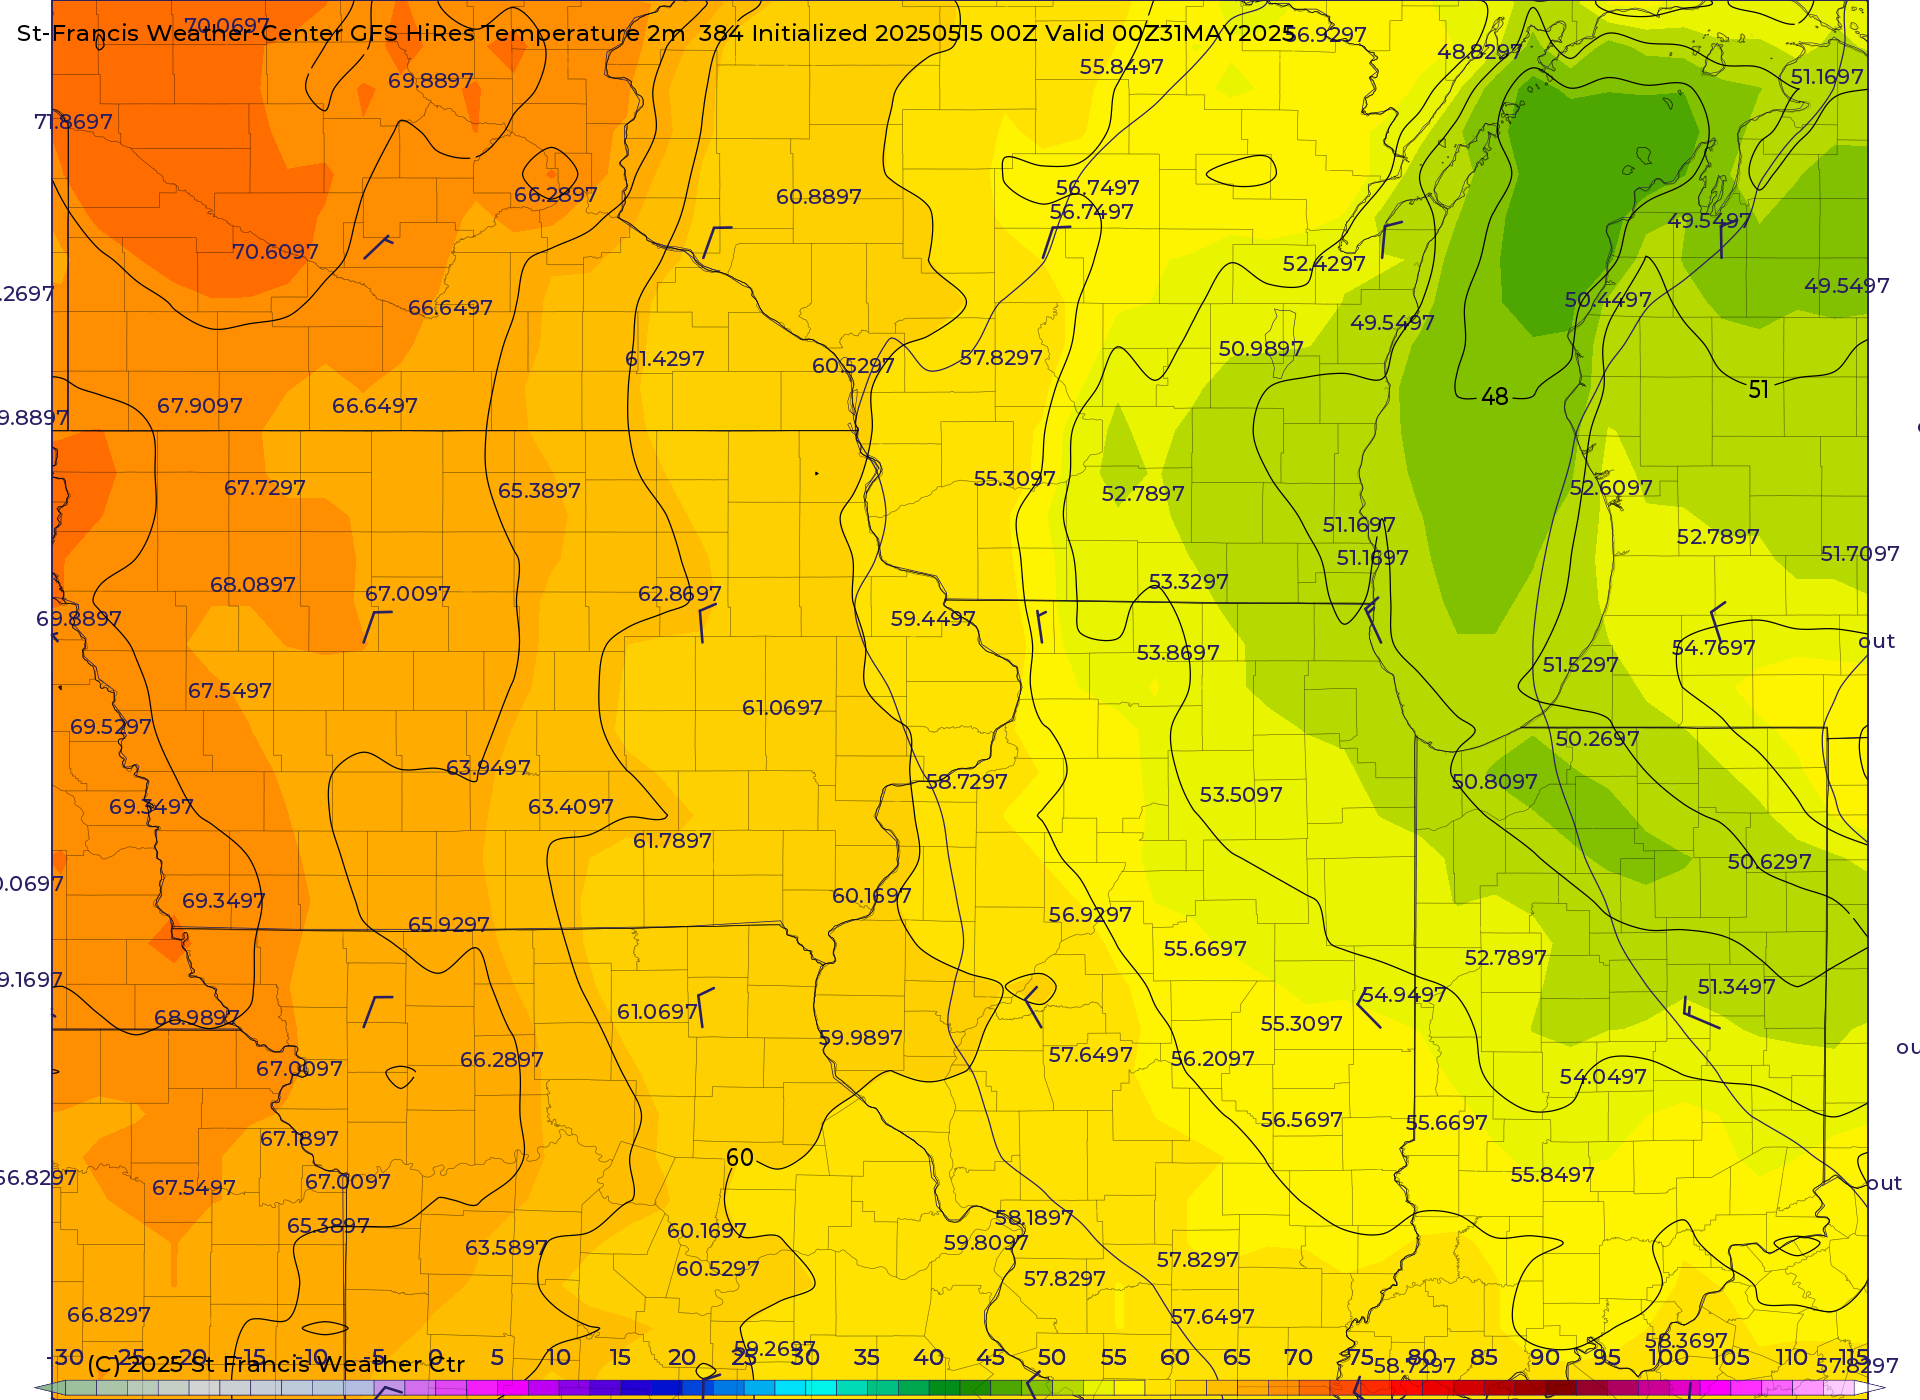This screenshot has height=1400, width=1920.
Task: Click the temperature reading 50.9897
Action: point(1261,349)
